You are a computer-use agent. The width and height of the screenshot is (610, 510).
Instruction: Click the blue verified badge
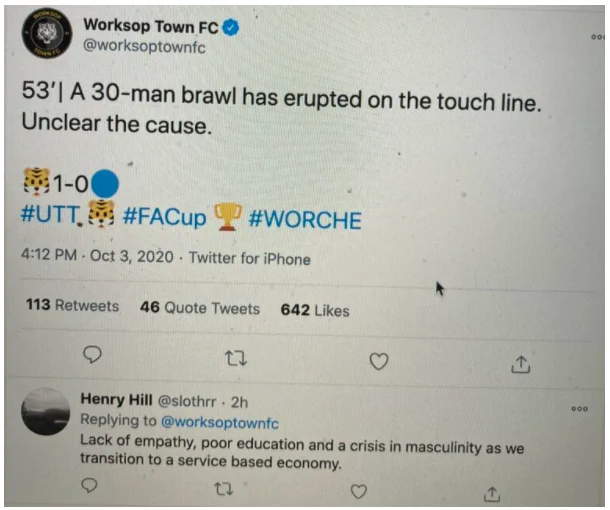click(231, 28)
